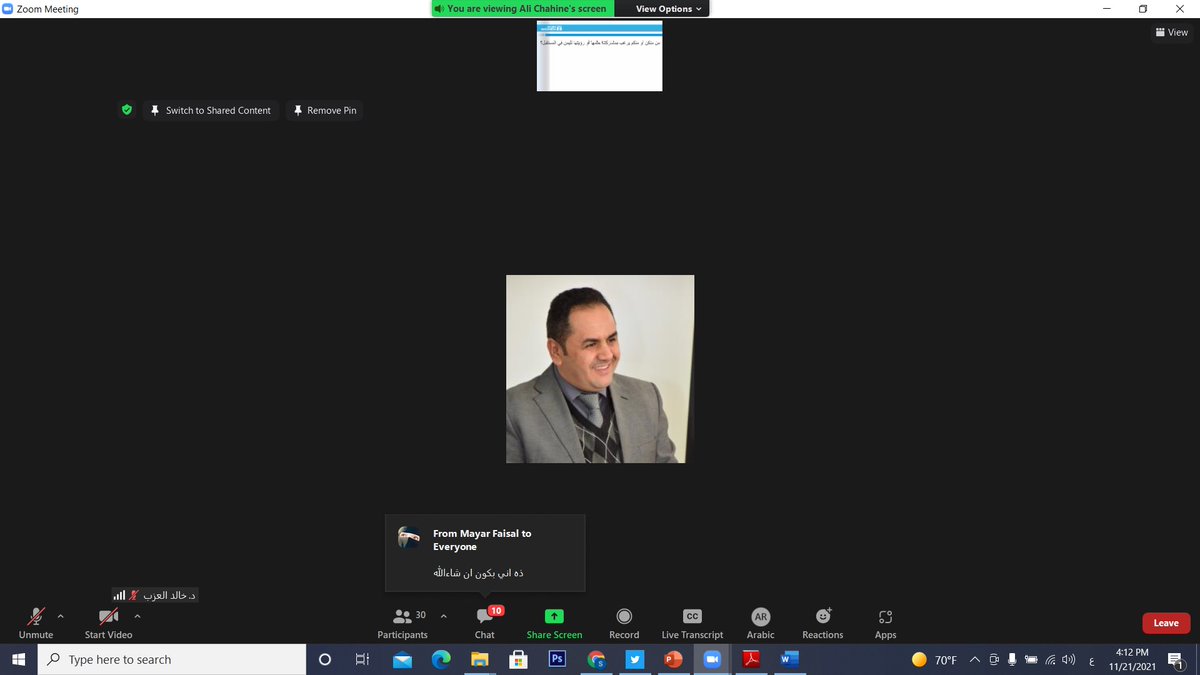Click the green encryption shield icon

[126, 110]
